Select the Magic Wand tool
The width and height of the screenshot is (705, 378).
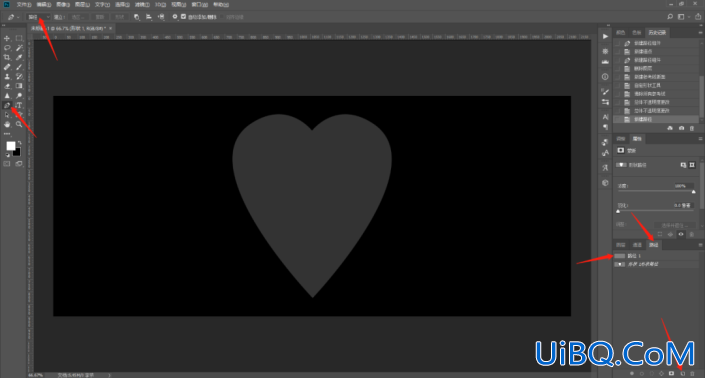(x=19, y=48)
